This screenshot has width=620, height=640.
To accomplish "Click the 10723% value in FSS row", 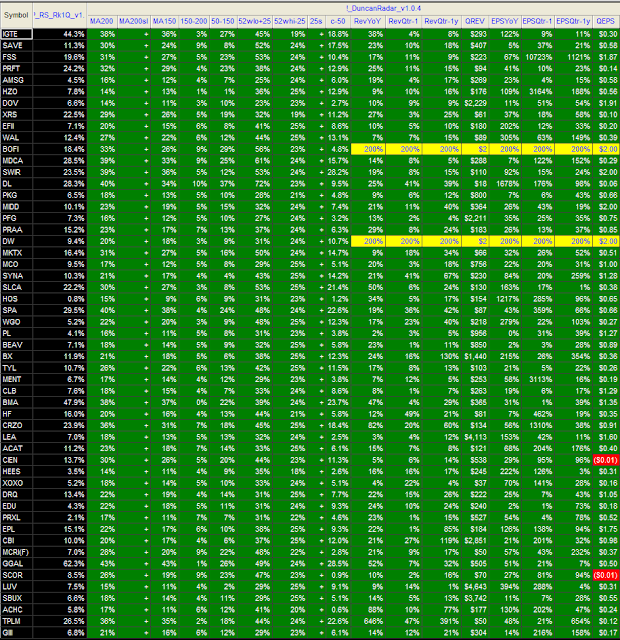I will [x=538, y=57].
